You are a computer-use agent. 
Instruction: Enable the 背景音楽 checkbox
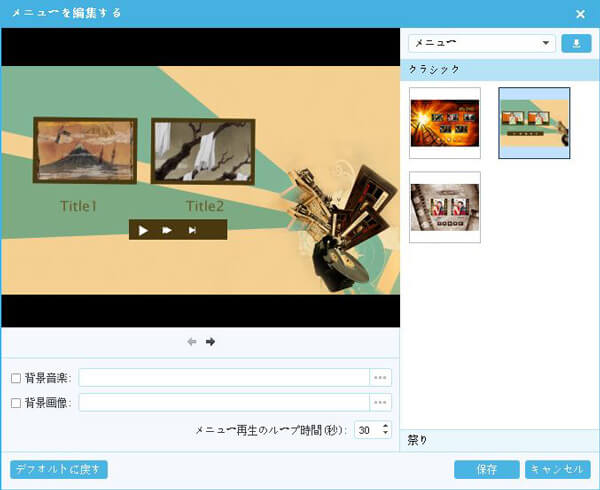click(x=15, y=378)
